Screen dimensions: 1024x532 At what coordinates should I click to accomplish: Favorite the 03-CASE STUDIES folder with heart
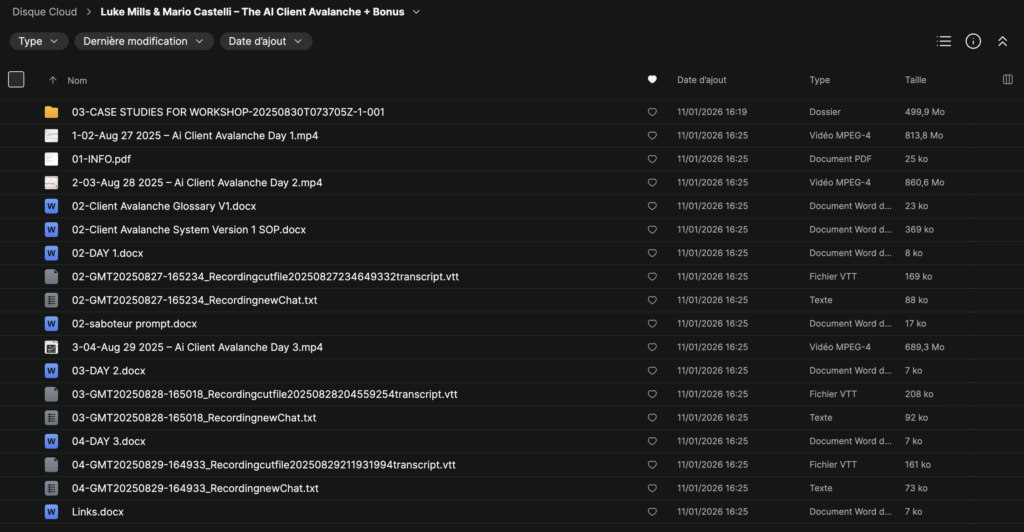(x=652, y=112)
